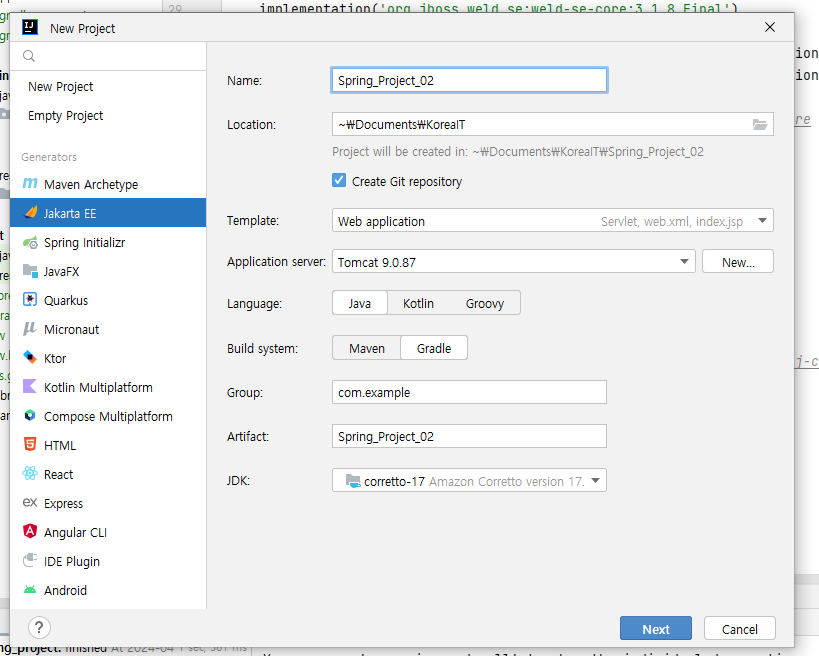Screen dimensions: 819x656
Task: Close the New Project dialog
Action: coord(770,27)
